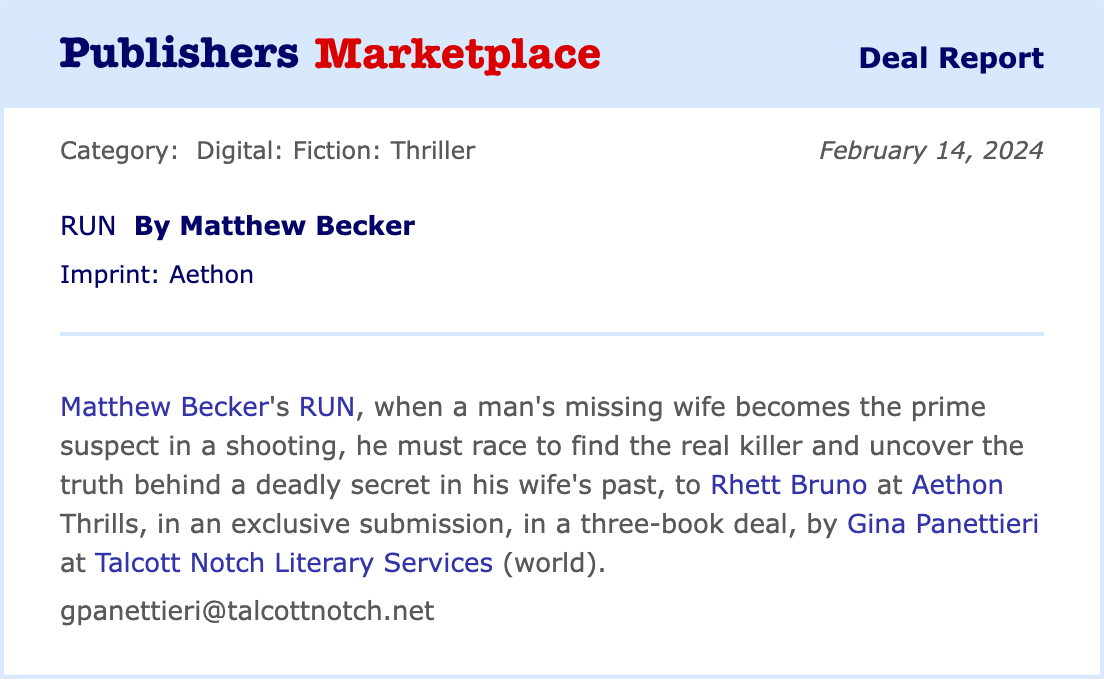Open Talcott Notch Literary Services link
1104x680 pixels.
294,563
